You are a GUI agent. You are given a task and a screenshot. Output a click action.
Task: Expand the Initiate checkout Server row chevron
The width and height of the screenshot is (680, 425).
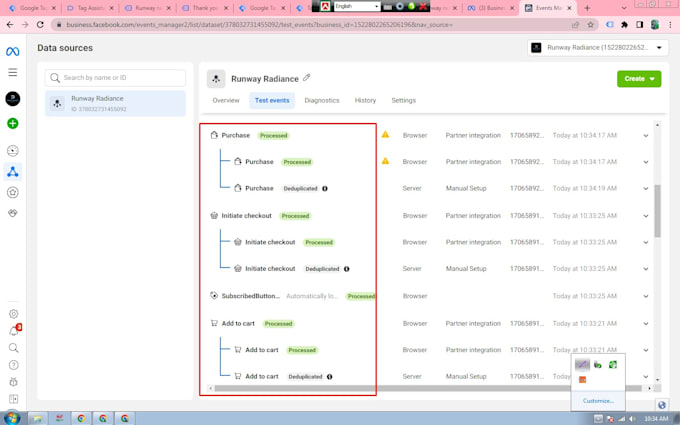click(x=645, y=269)
